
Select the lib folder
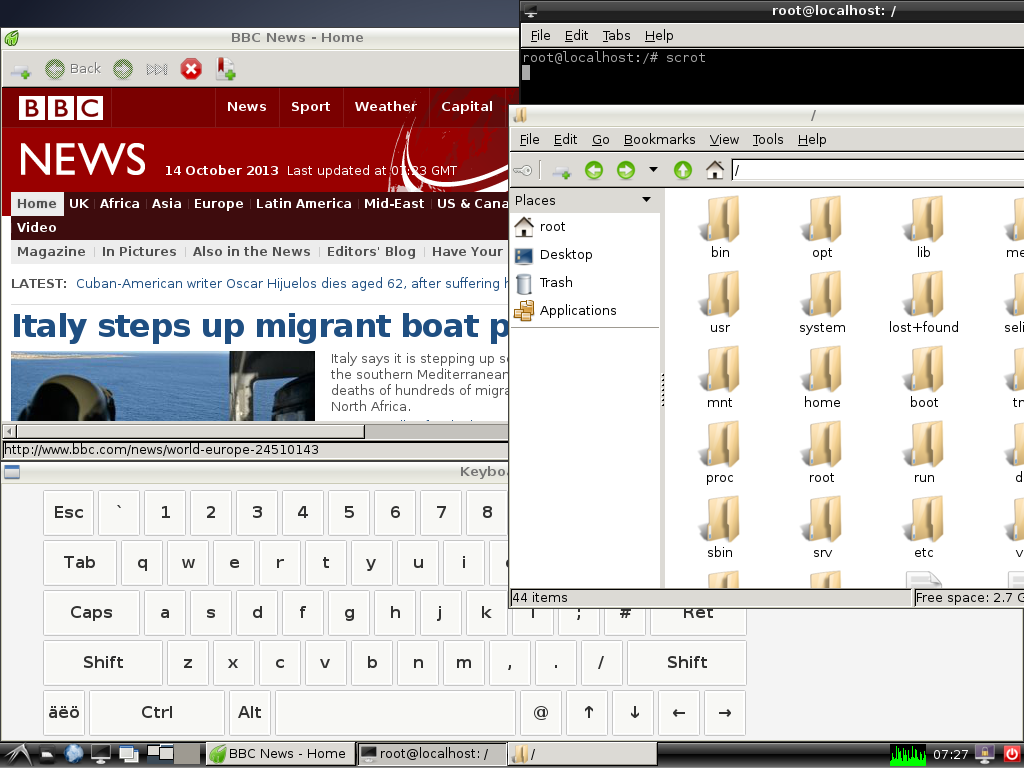923,227
